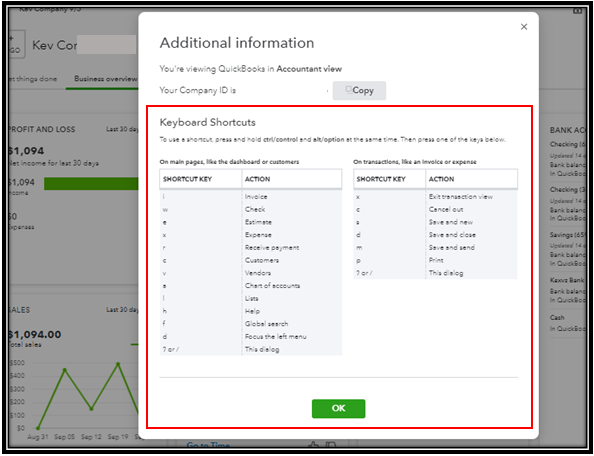Click the company logo placeholder box
The height and width of the screenshot is (456, 594).
[x=16, y=44]
